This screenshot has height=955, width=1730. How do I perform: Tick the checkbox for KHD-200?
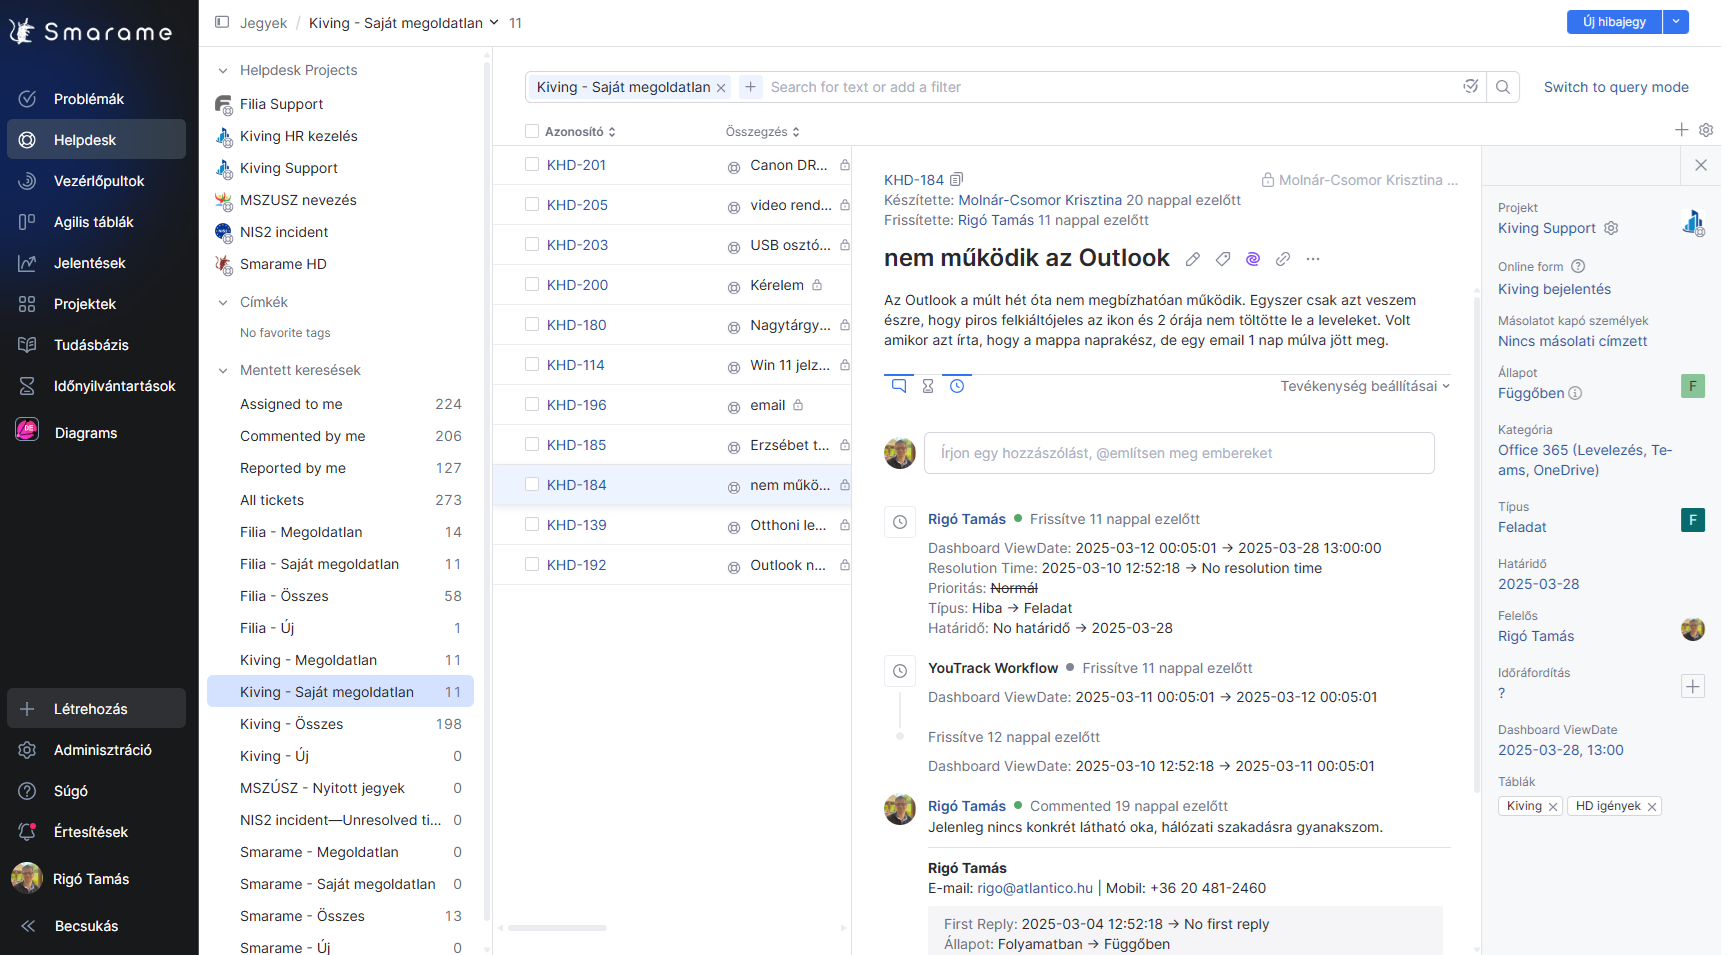coord(532,285)
